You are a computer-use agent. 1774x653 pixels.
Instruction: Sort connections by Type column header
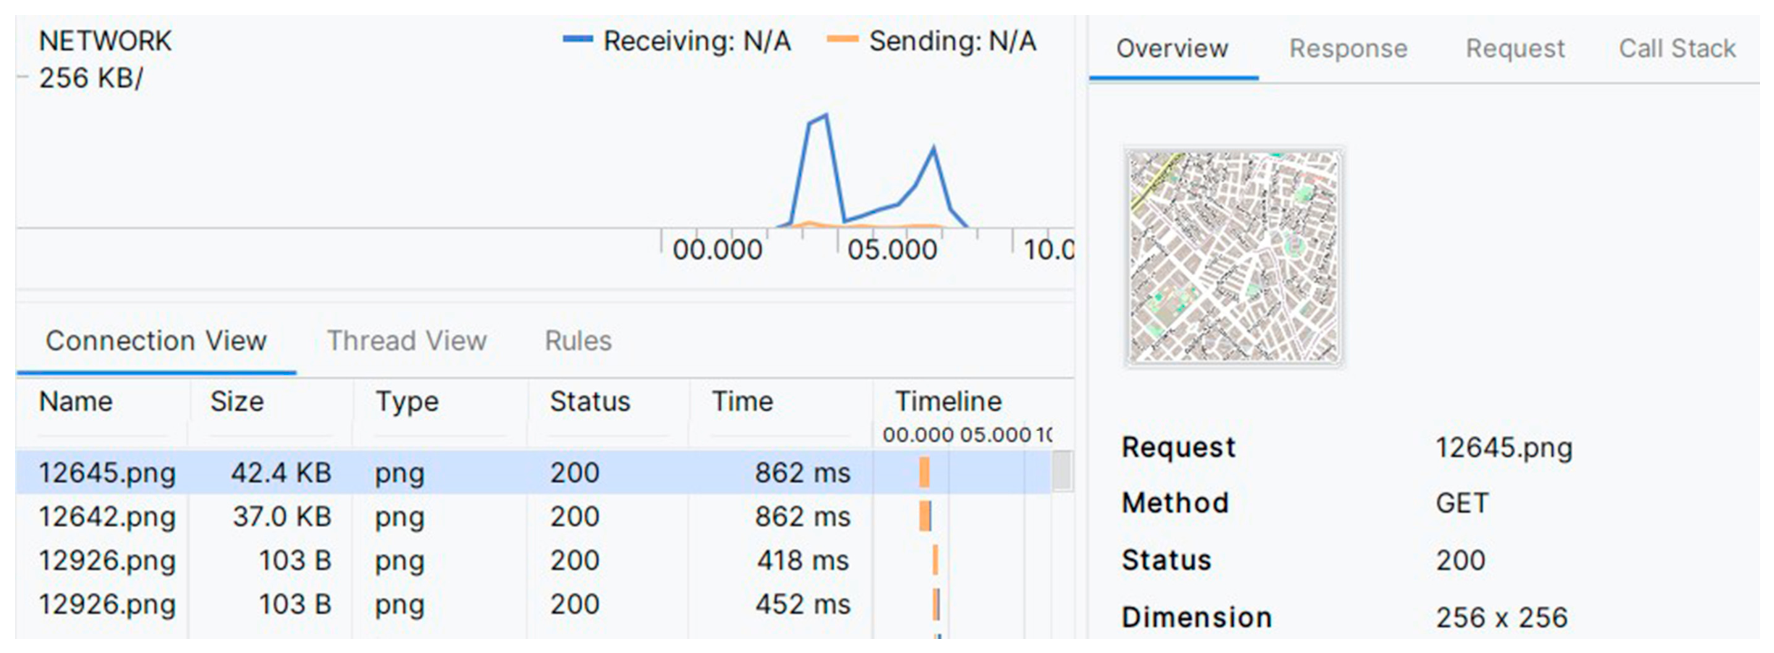click(407, 401)
